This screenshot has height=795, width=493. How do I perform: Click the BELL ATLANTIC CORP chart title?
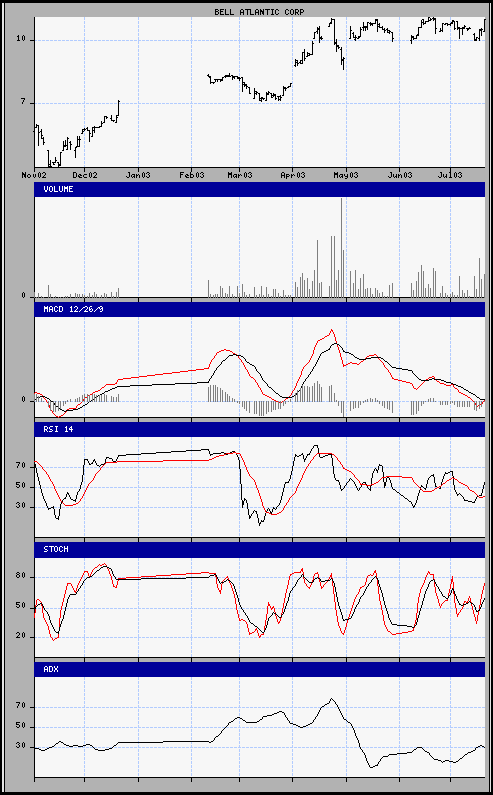(x=259, y=12)
